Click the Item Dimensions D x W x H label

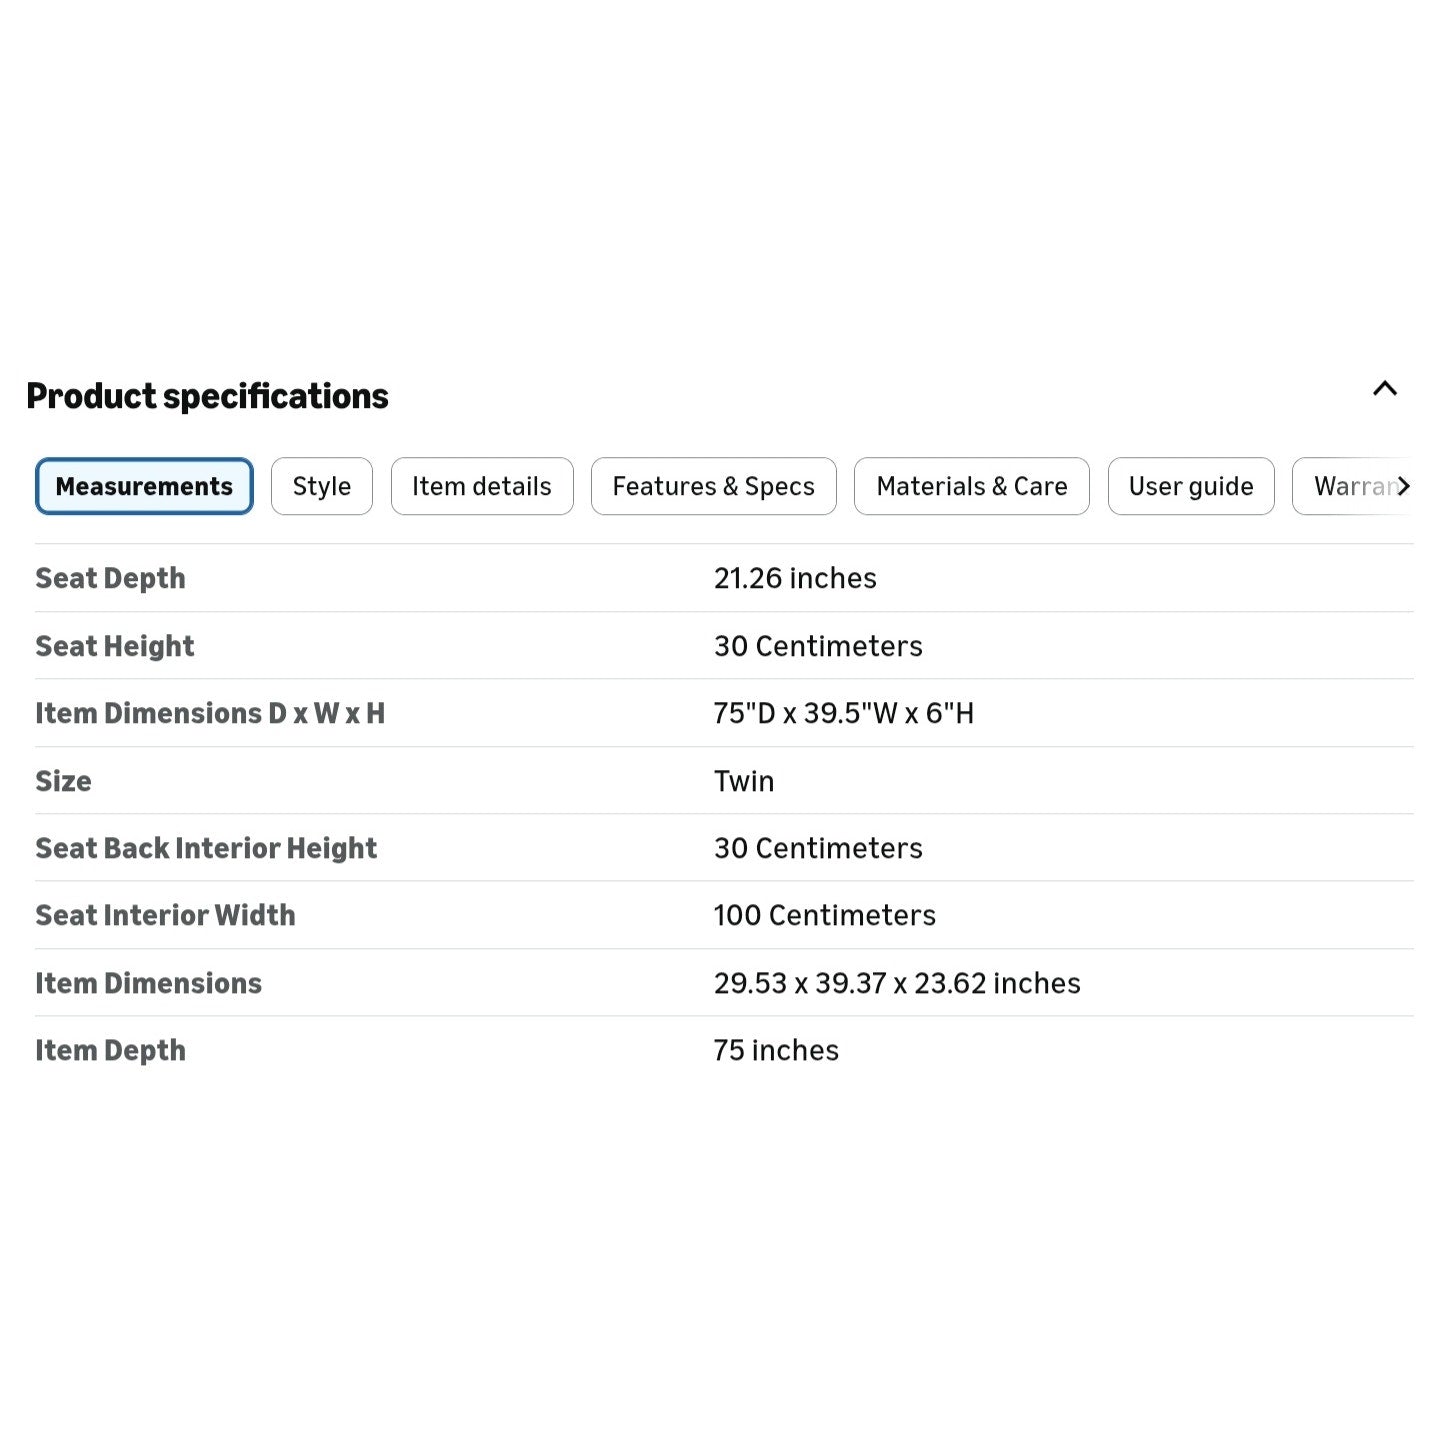210,713
